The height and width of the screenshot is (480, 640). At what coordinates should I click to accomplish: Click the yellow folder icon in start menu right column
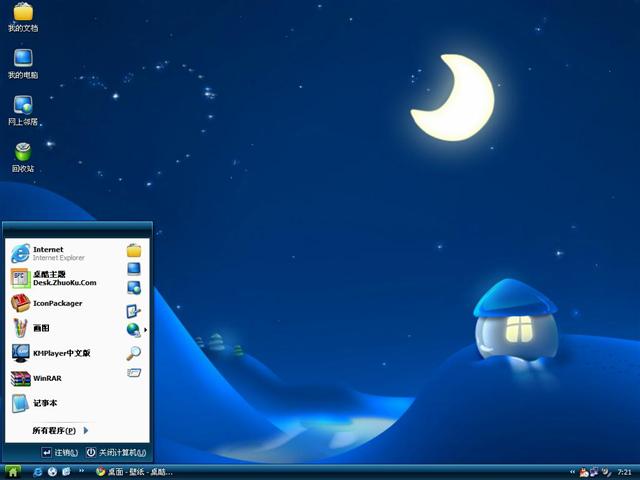134,250
